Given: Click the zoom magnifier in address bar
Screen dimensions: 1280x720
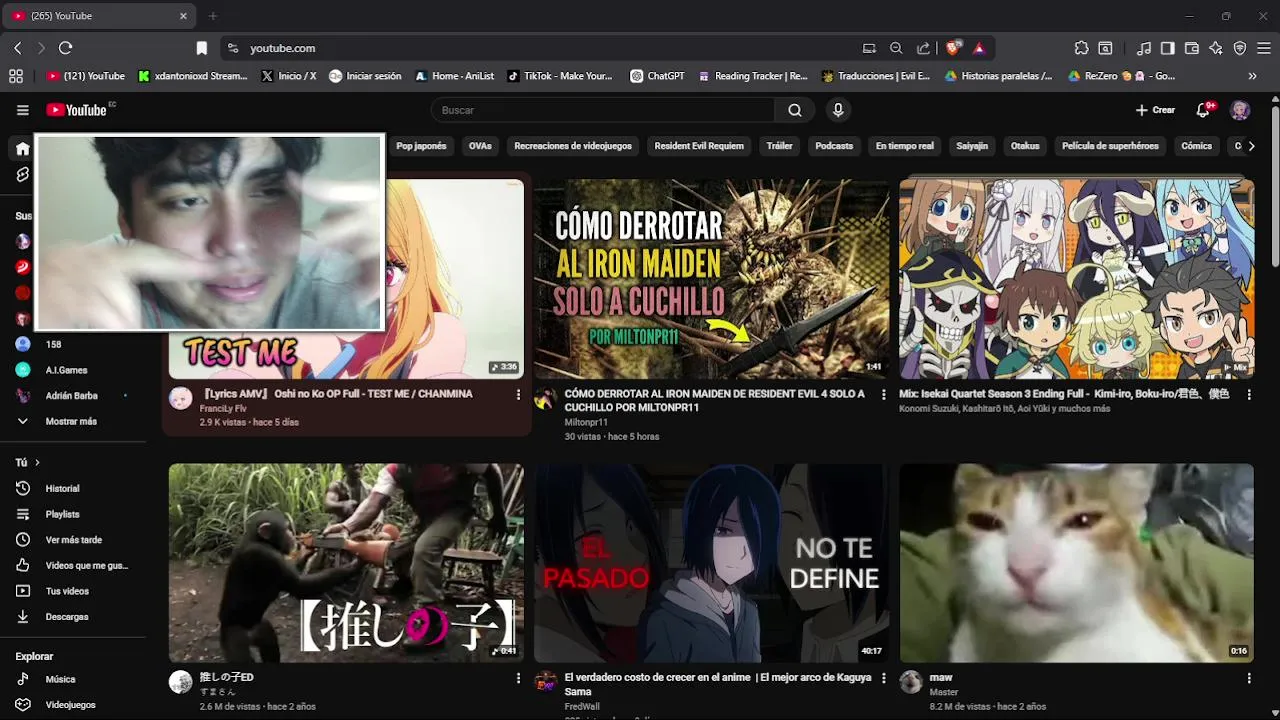Looking at the screenshot, I should click(896, 48).
